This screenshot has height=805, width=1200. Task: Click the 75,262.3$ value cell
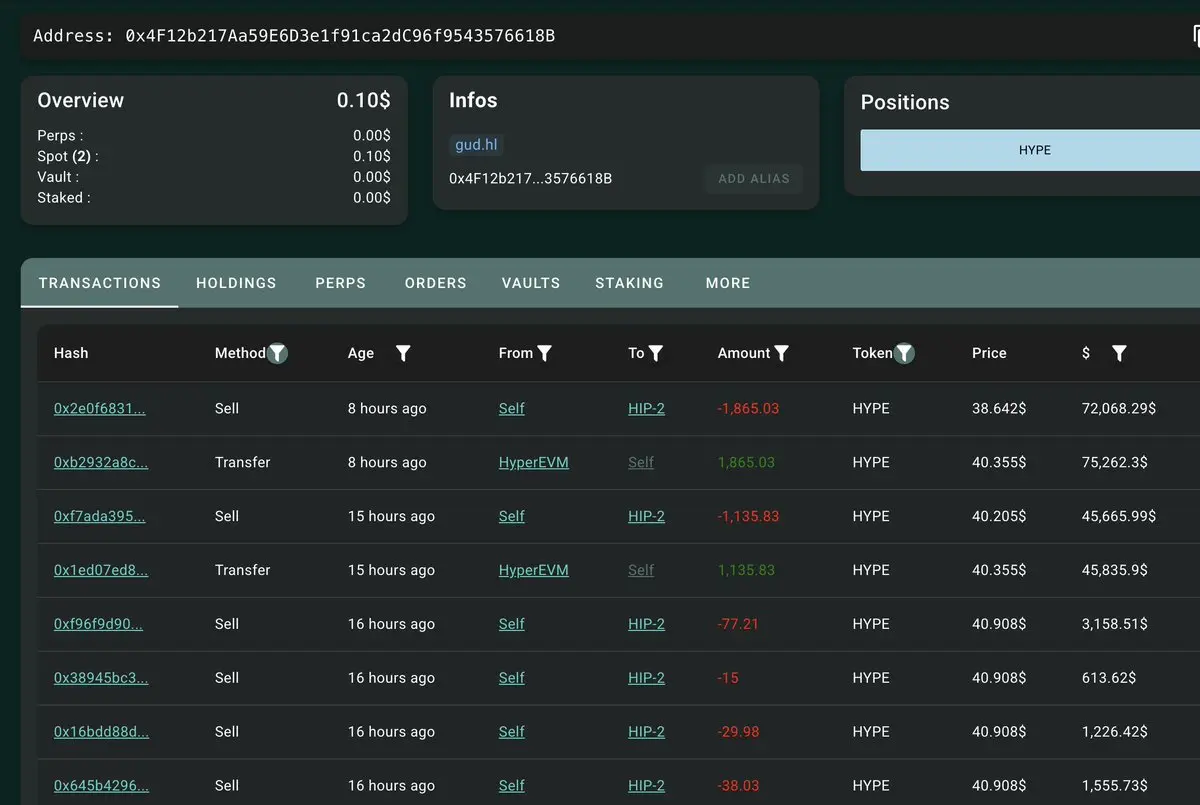click(x=1115, y=462)
